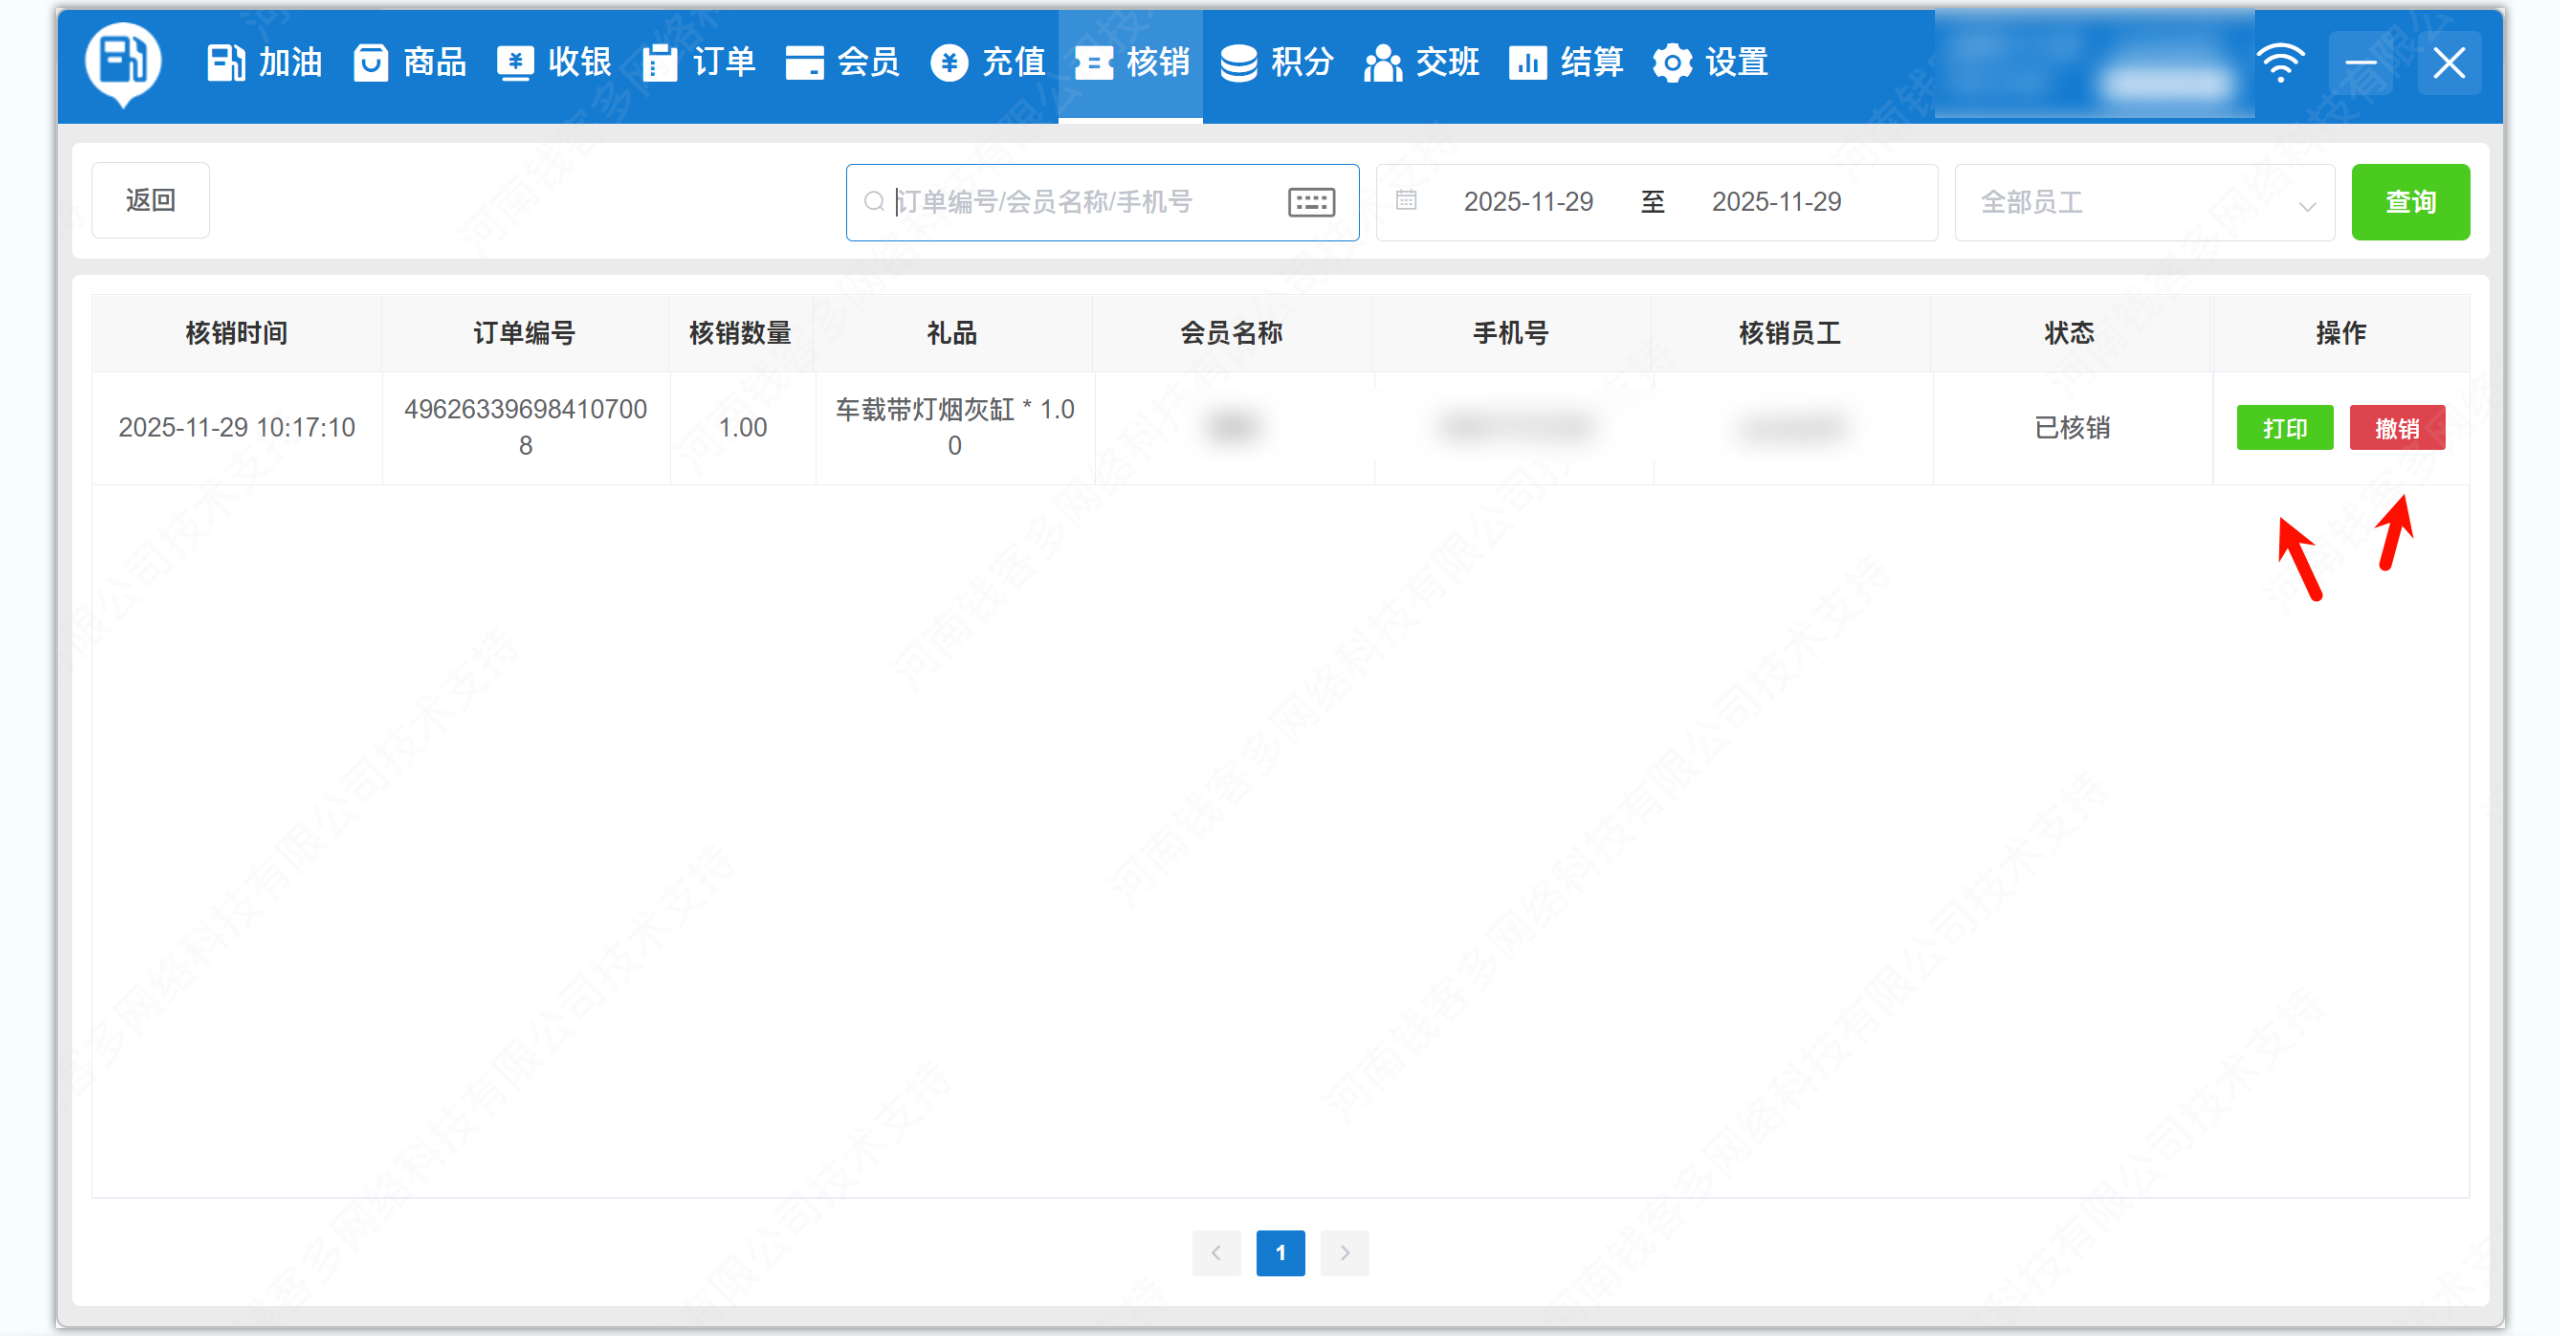Open the 积分 points section
The width and height of the screenshot is (2560, 1336).
(1277, 63)
